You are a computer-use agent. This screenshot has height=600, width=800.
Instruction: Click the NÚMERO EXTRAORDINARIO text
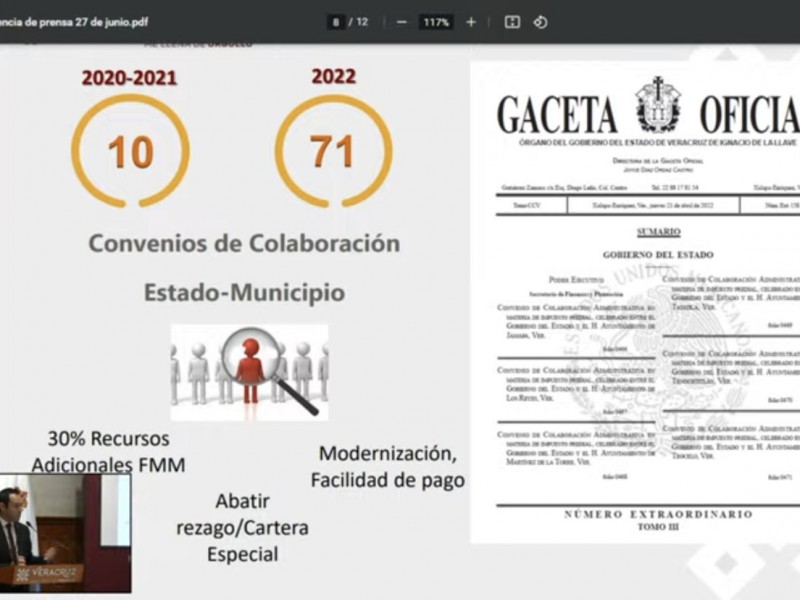click(x=659, y=514)
